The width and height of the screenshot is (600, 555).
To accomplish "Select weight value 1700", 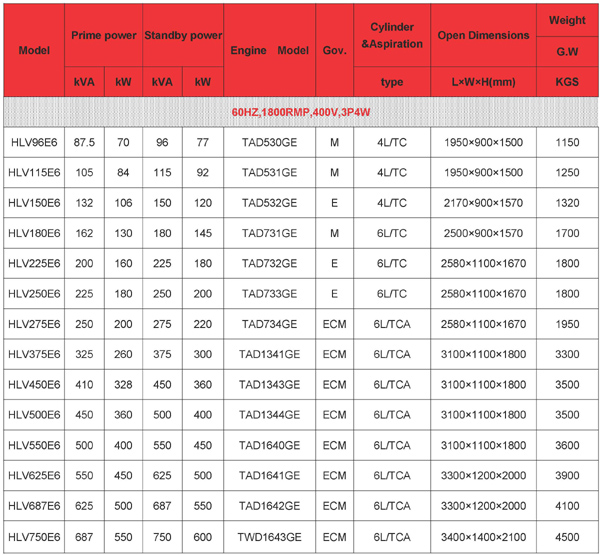I will pyautogui.click(x=567, y=233).
